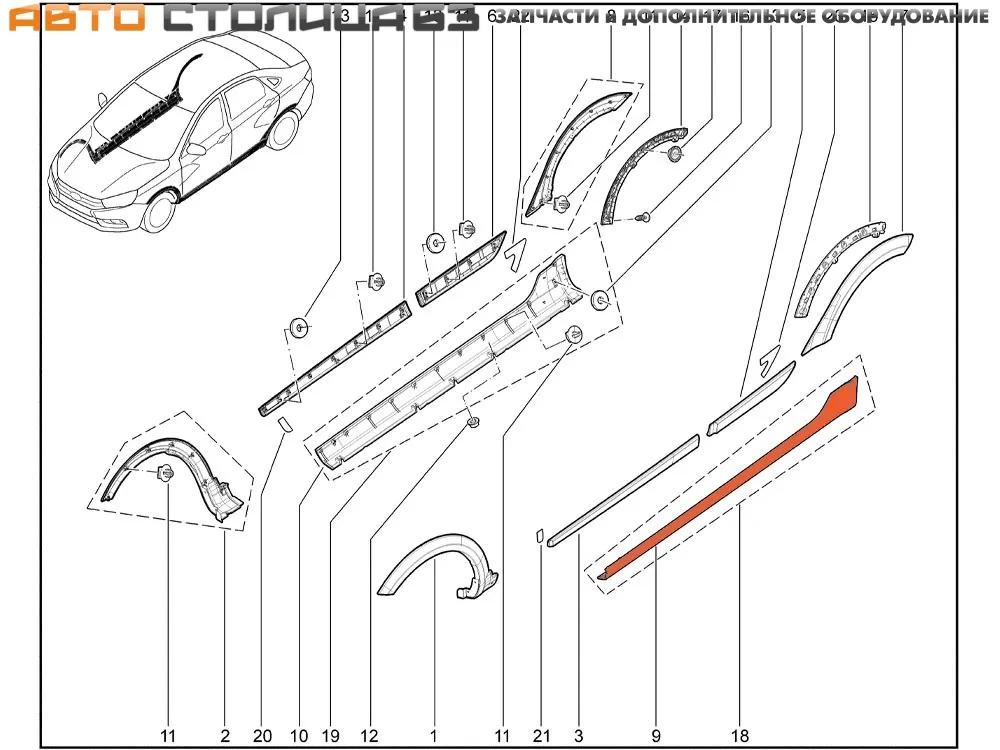The width and height of the screenshot is (1000, 750).
Task: Click the rear wheel arch trim on right
Action: (x=860, y=285)
